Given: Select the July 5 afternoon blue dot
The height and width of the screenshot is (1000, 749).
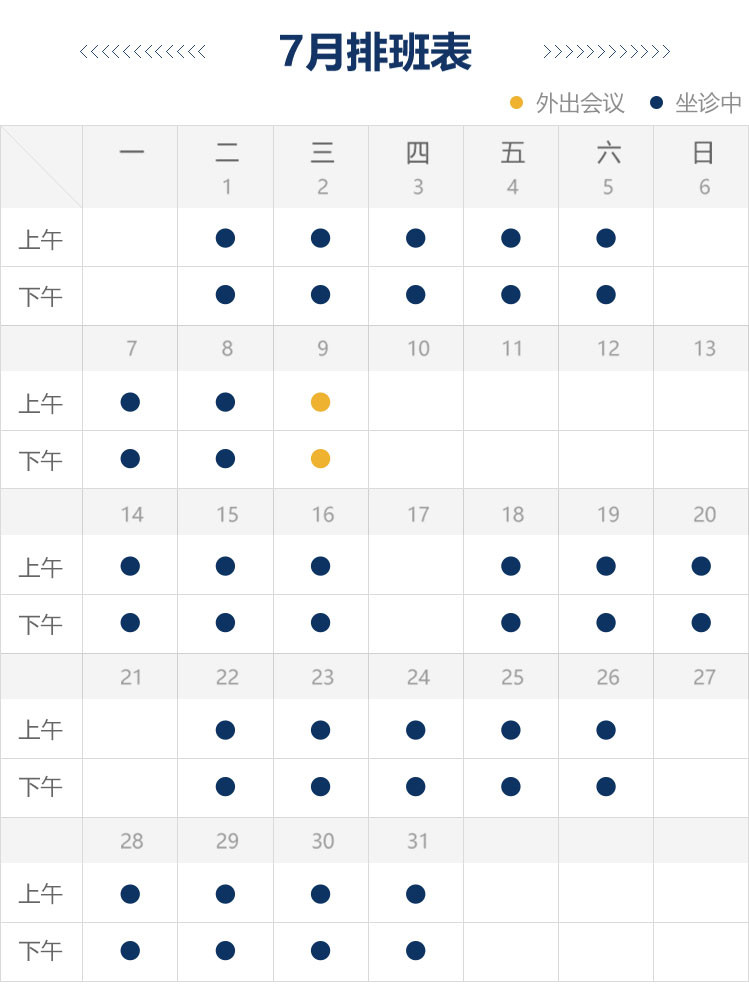Looking at the screenshot, I should click(605, 295).
